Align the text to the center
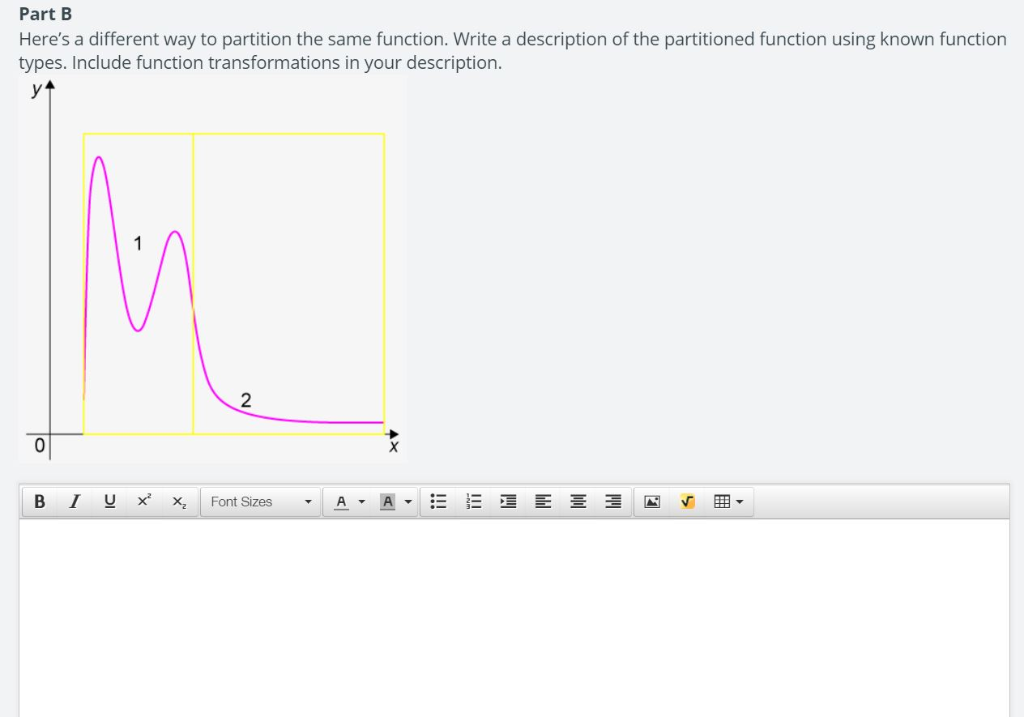The height and width of the screenshot is (717, 1024). click(578, 501)
